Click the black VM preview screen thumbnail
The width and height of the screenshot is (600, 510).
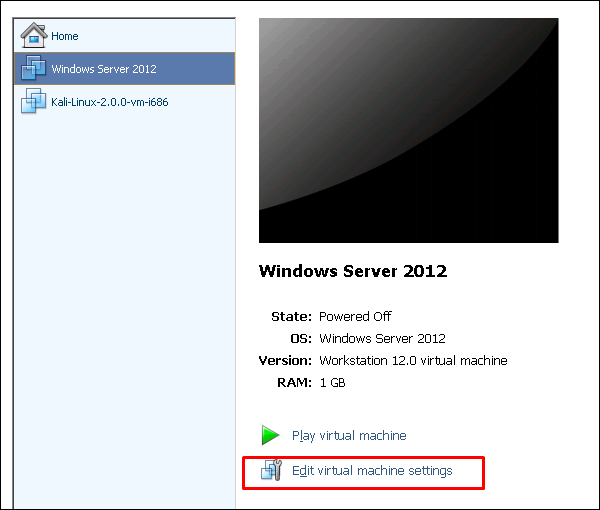coord(408,130)
